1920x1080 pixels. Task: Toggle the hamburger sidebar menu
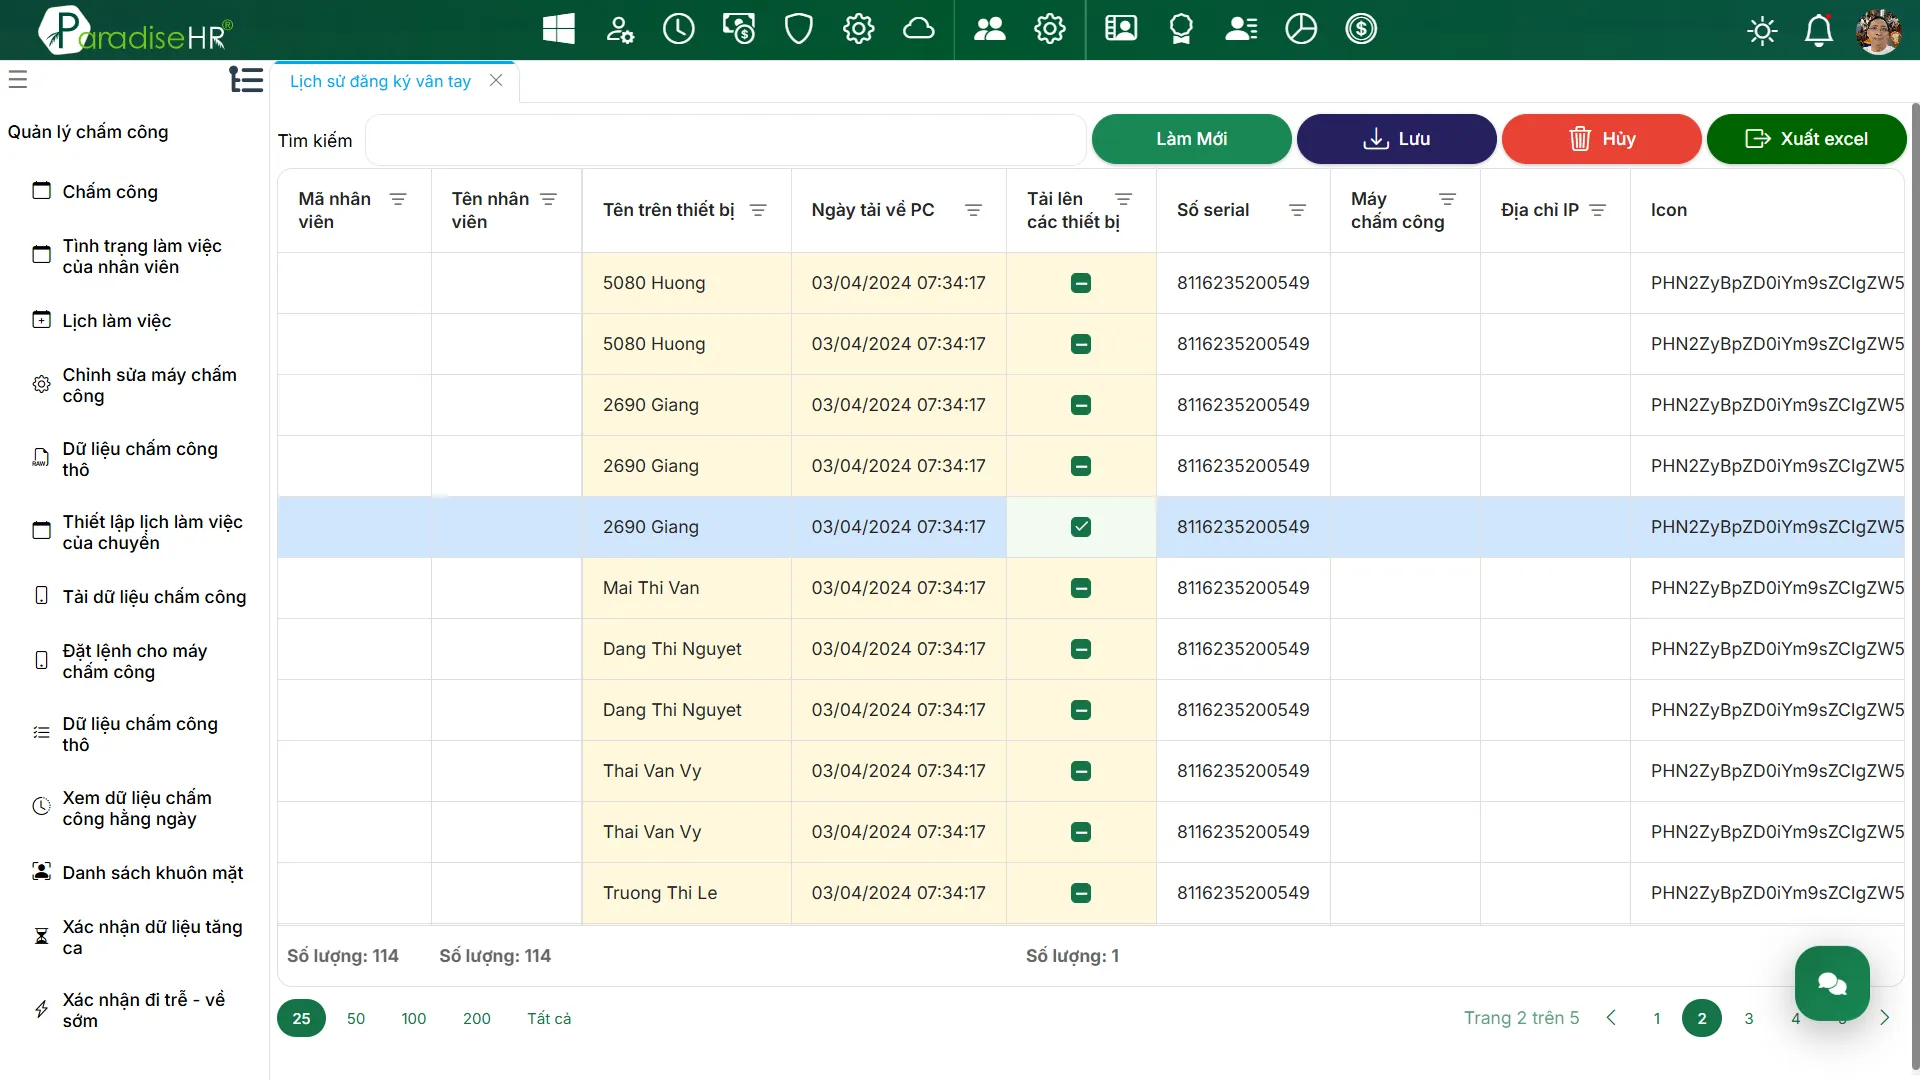[18, 79]
